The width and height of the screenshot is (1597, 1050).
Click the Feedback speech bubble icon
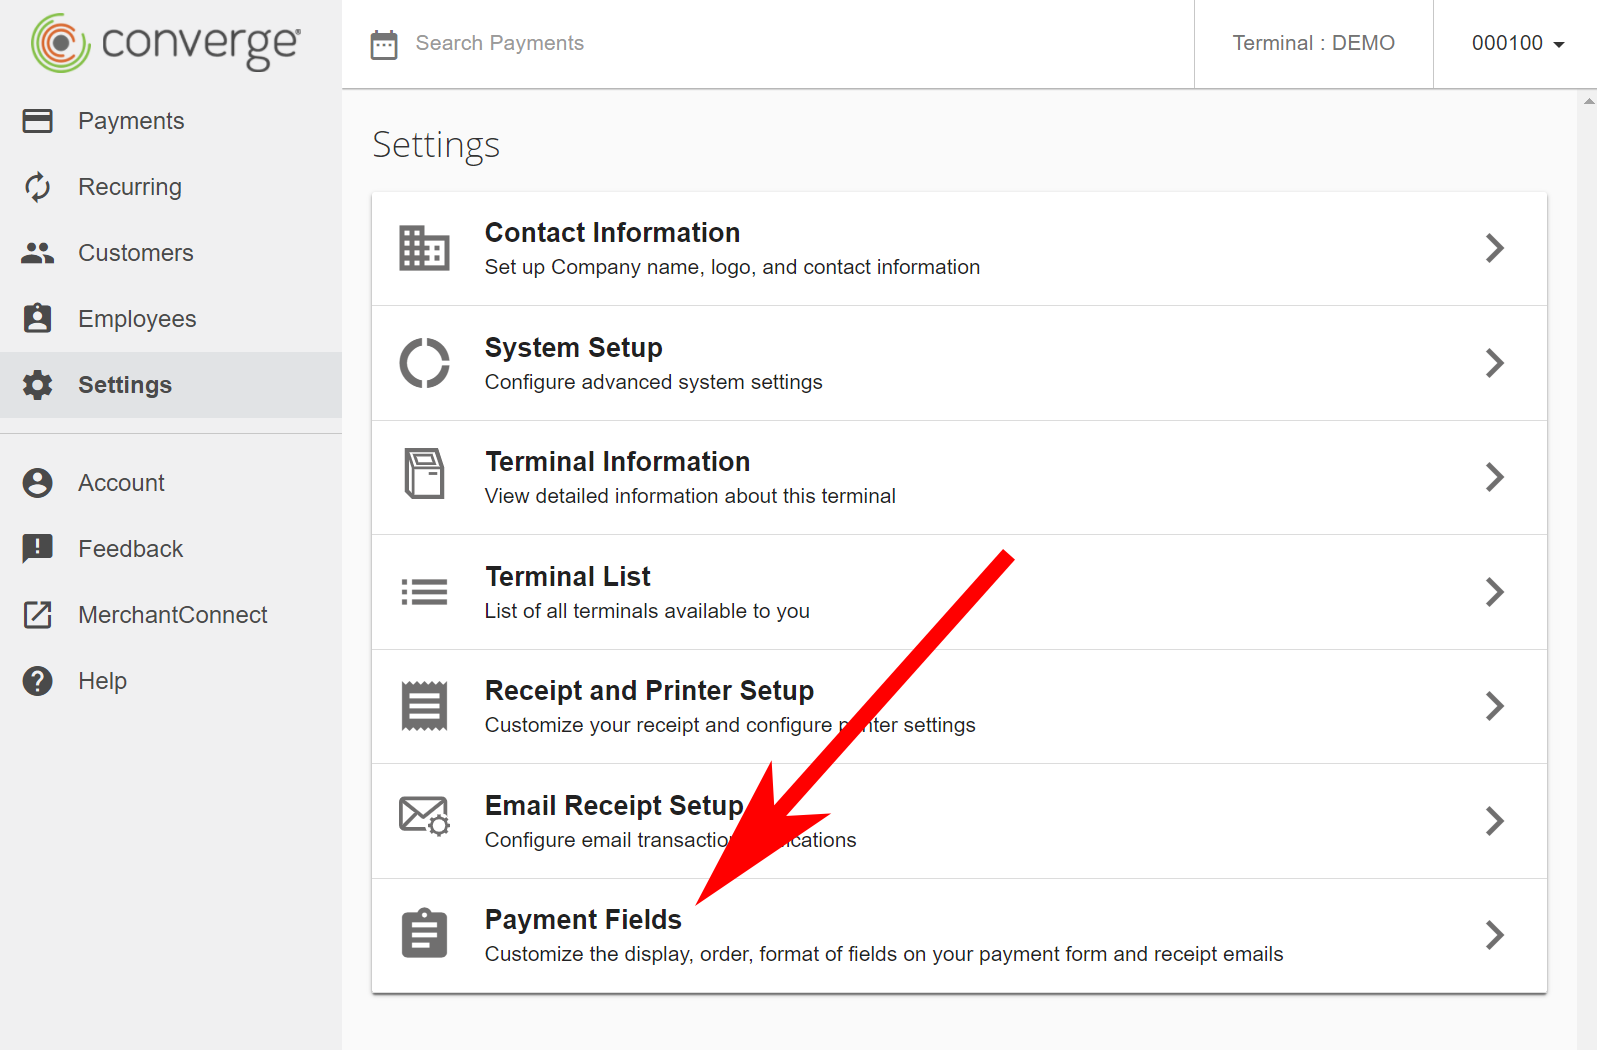pos(38,549)
